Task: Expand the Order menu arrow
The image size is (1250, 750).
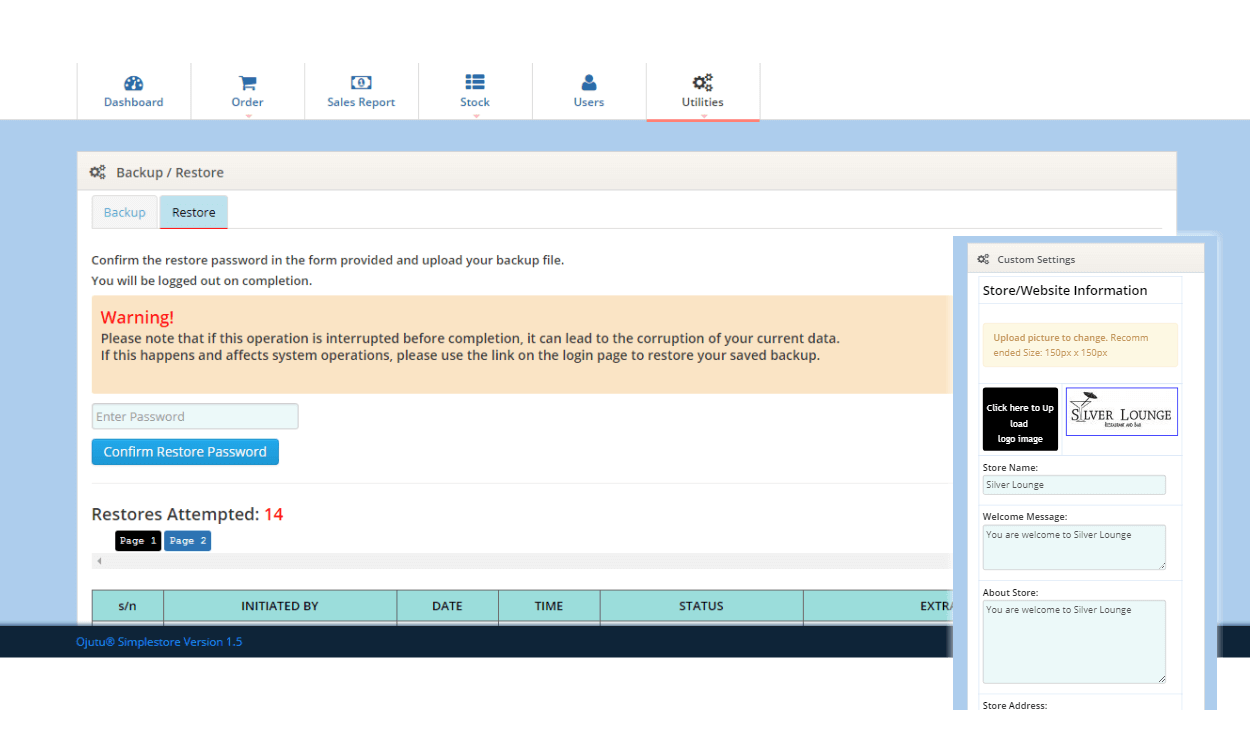Action: (248, 116)
